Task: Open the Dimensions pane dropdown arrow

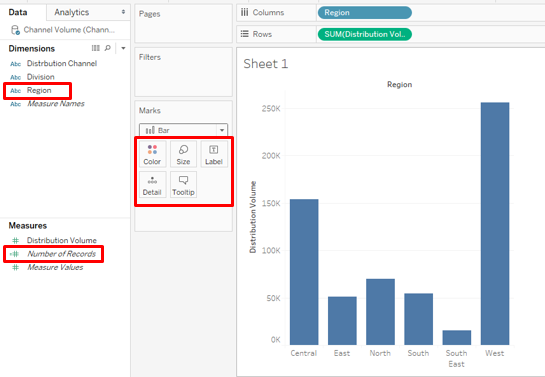Action: point(123,48)
